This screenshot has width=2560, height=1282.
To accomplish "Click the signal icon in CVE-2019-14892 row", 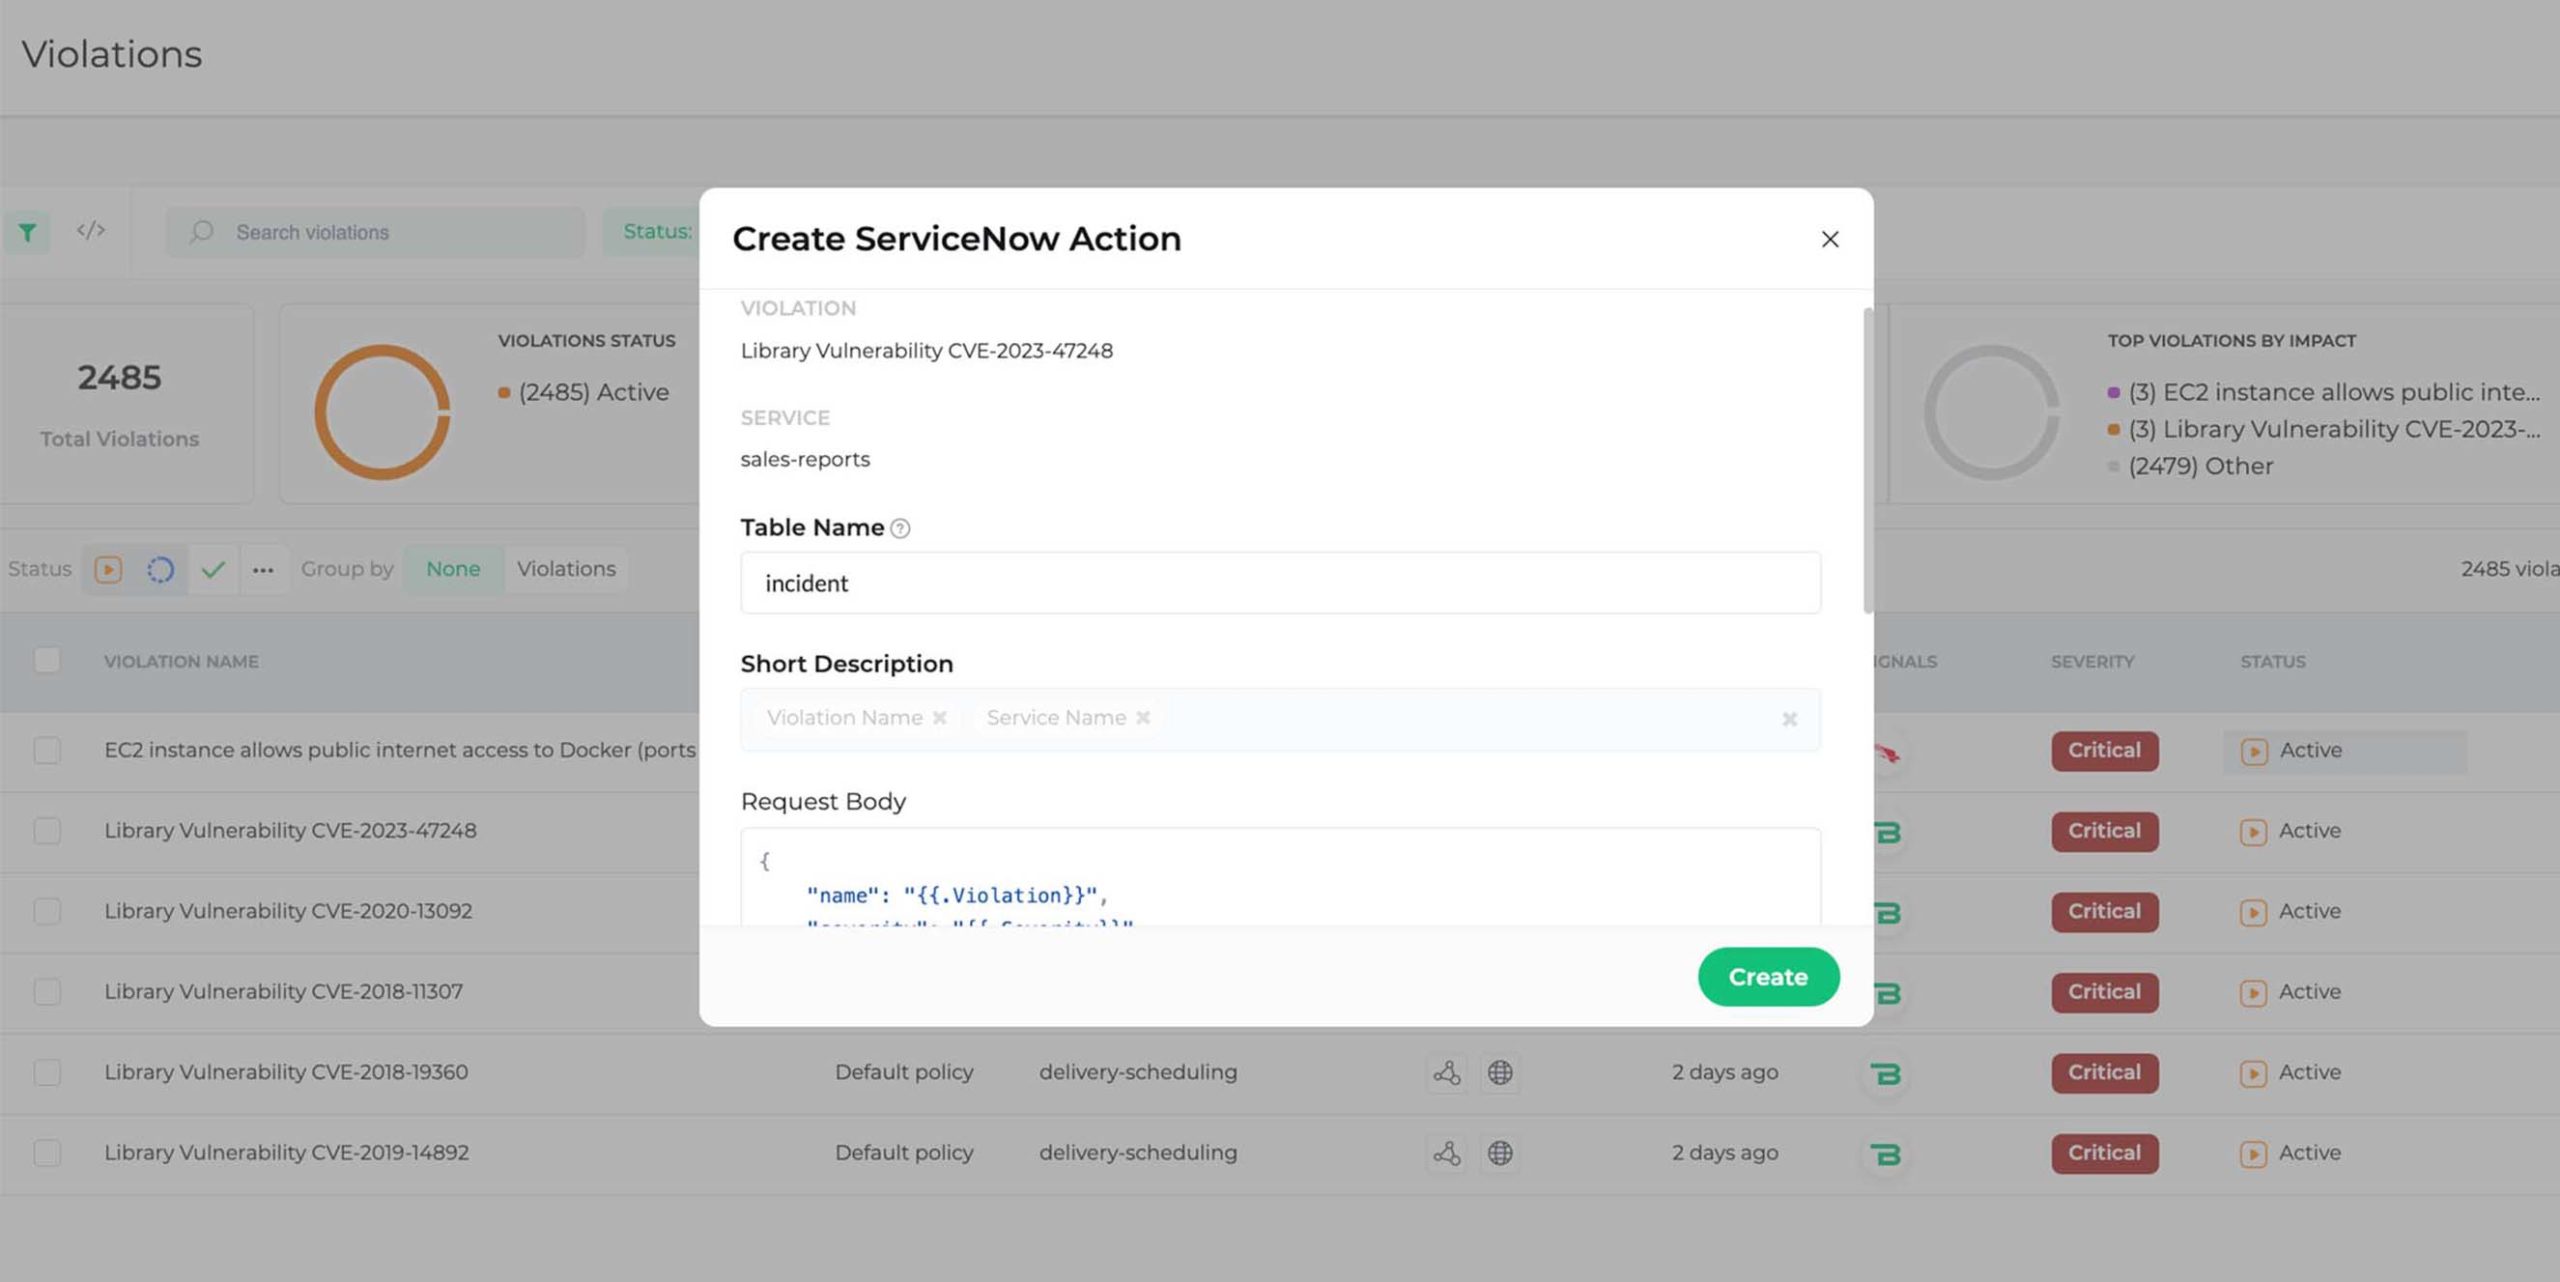I will point(1885,1154).
